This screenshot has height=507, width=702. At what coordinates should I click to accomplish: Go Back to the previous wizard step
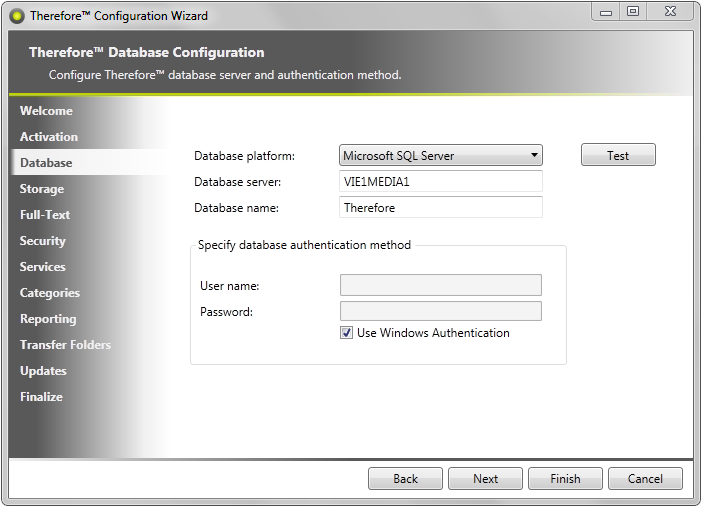[405, 479]
